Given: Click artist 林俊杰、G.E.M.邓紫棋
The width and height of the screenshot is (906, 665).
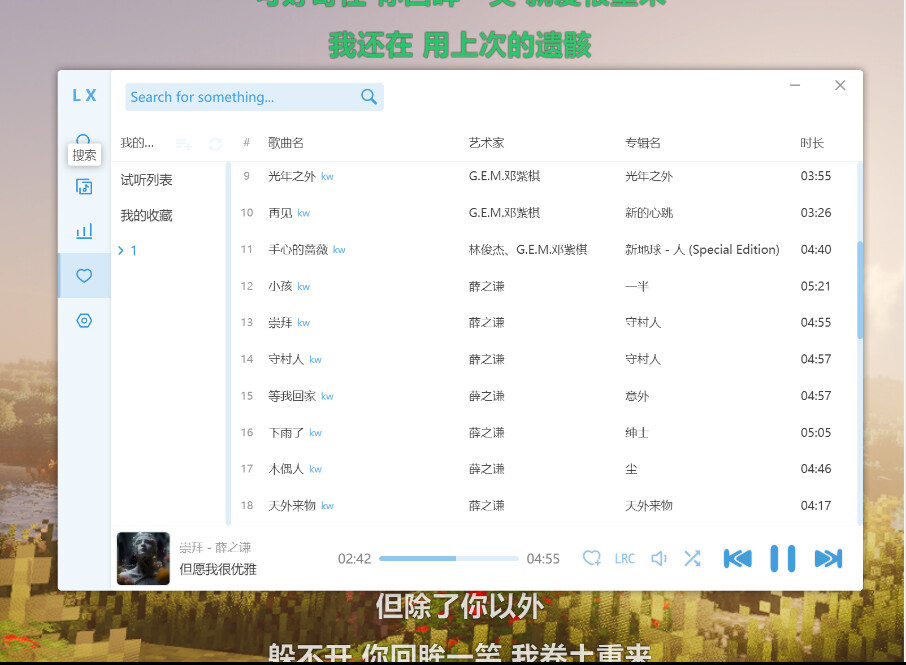Looking at the screenshot, I should click(x=528, y=250).
